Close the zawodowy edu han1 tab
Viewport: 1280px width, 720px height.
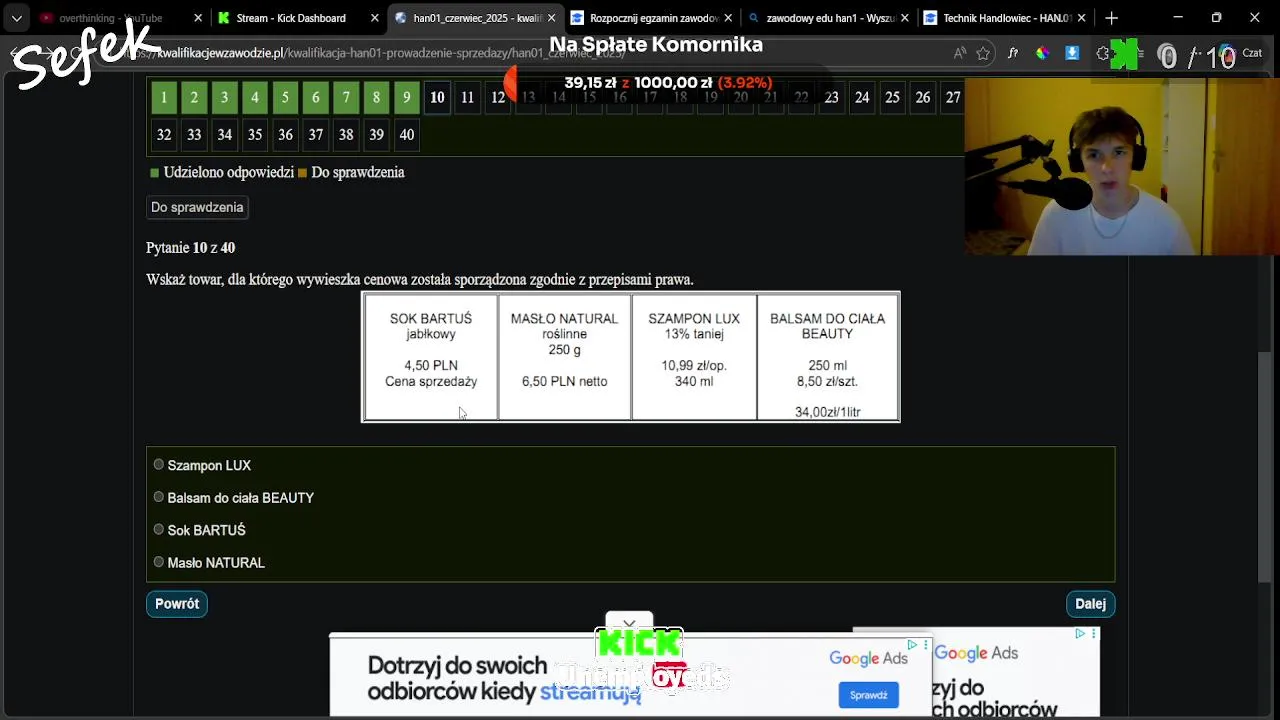tap(904, 18)
